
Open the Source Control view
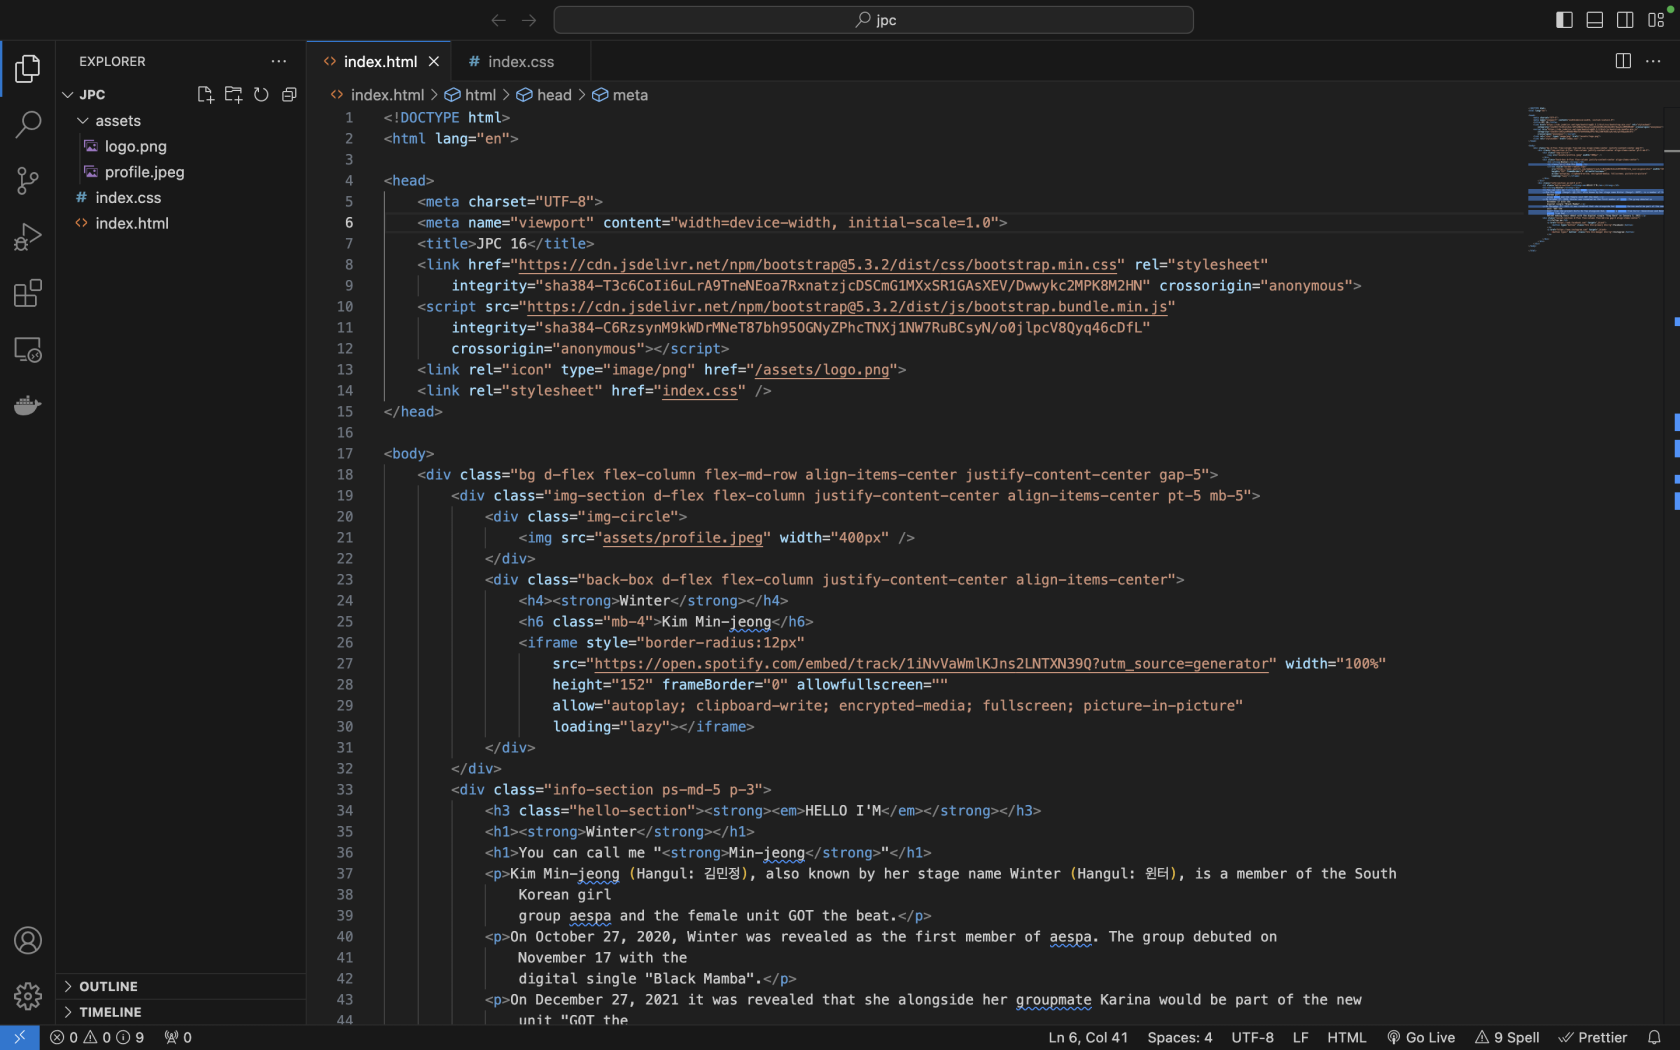(x=28, y=181)
